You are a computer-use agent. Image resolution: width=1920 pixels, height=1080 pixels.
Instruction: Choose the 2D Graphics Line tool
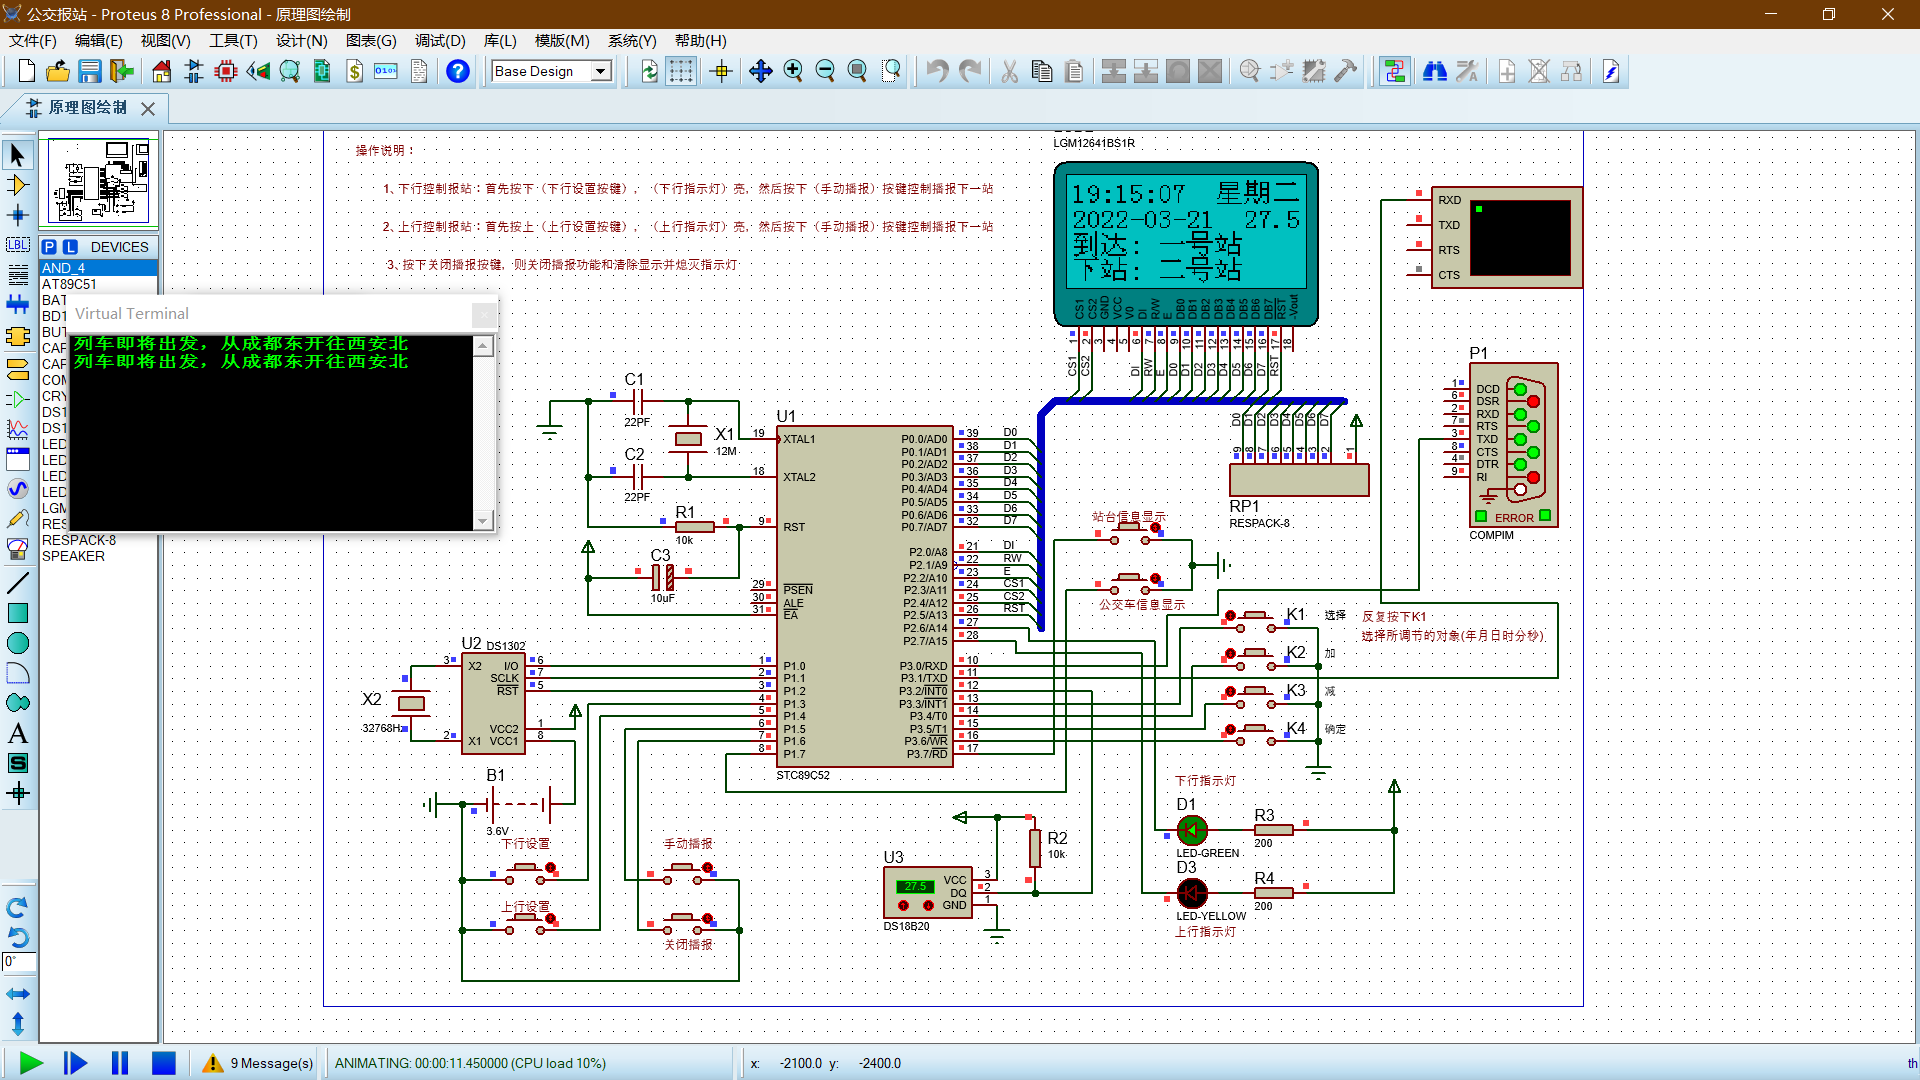click(18, 583)
